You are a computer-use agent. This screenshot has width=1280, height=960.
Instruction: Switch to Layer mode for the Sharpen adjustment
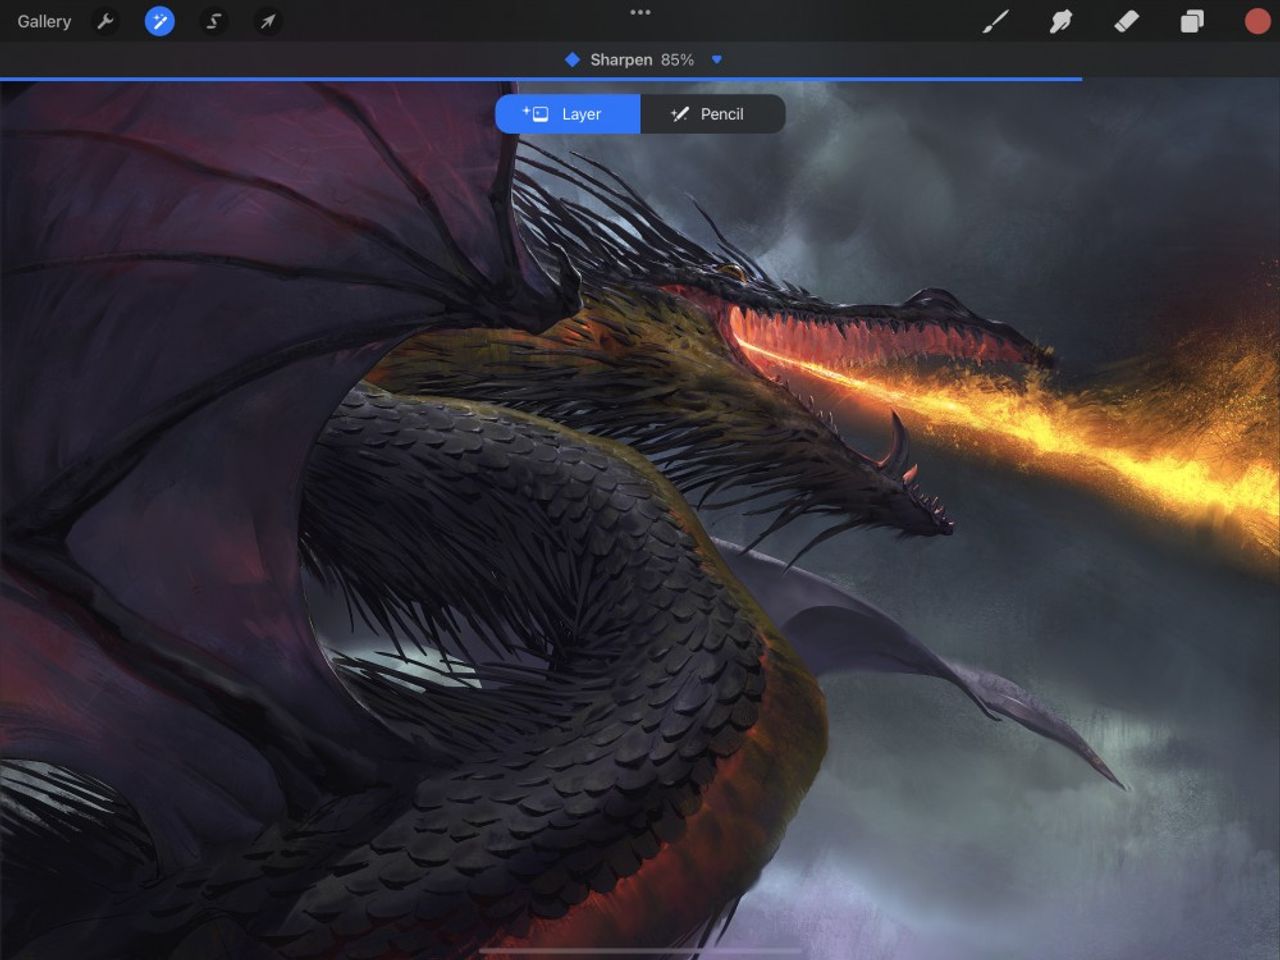pyautogui.click(x=566, y=113)
